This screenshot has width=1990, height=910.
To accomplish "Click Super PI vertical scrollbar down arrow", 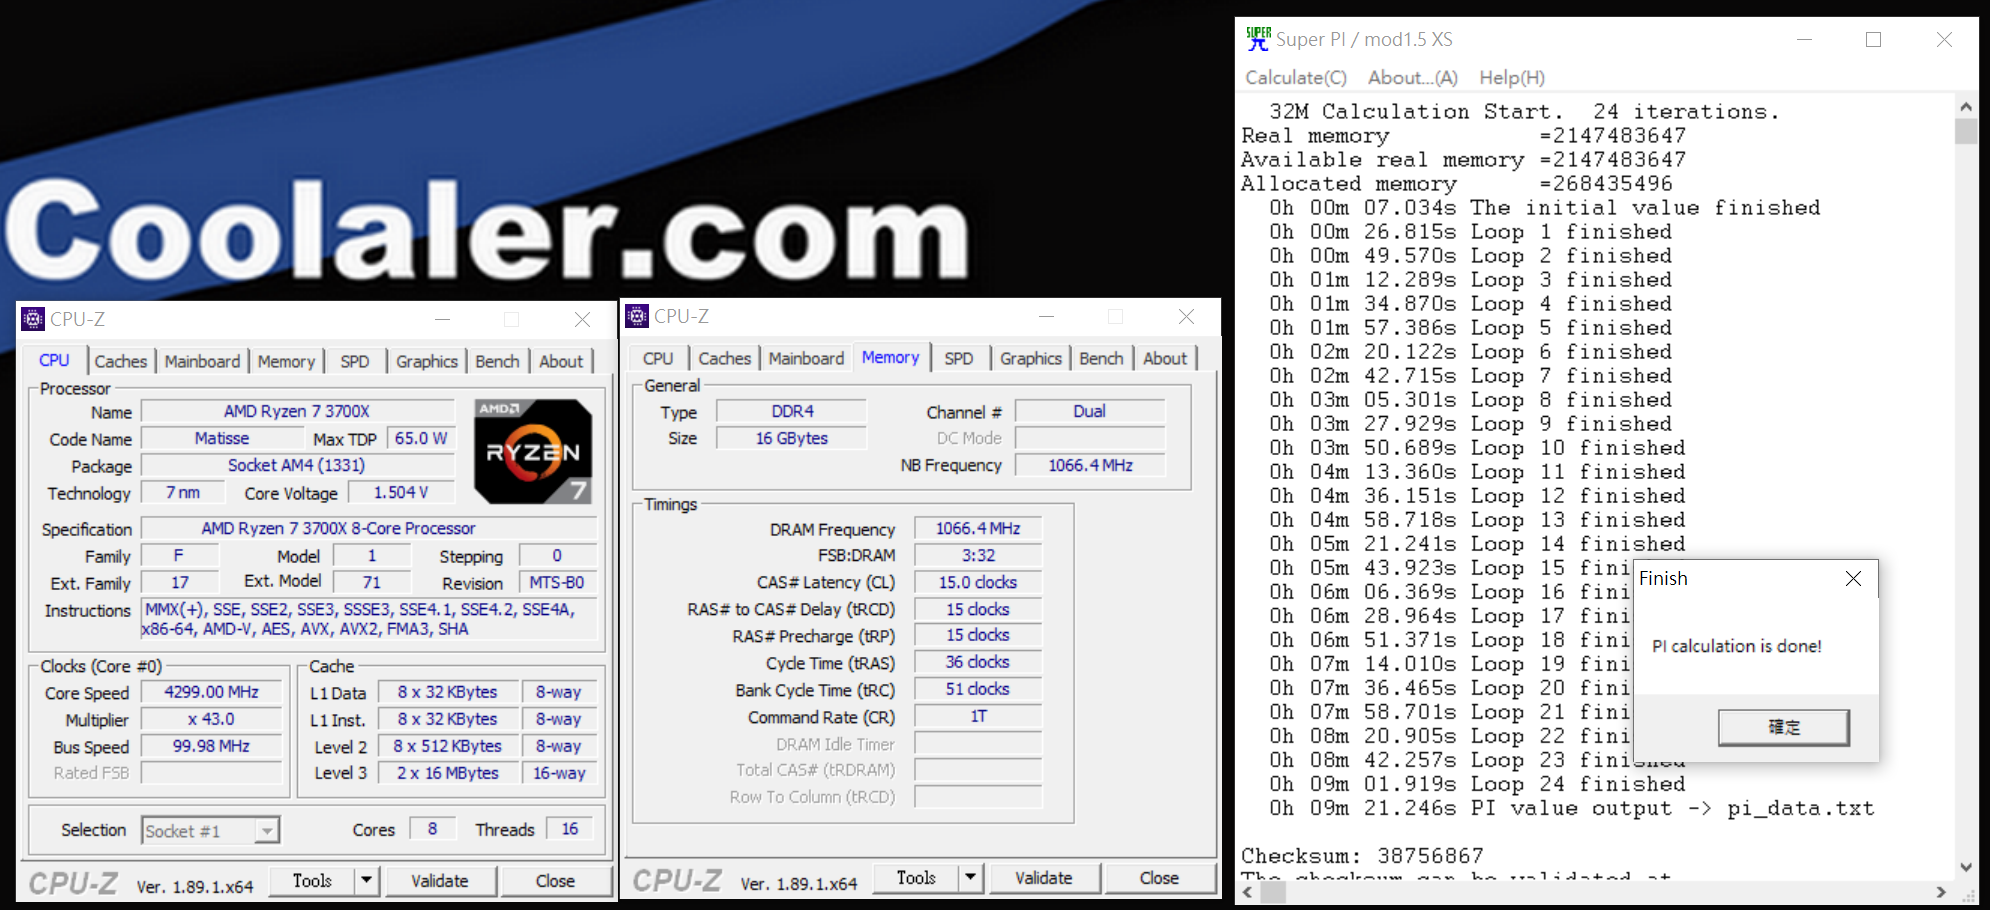I will pyautogui.click(x=1966, y=867).
